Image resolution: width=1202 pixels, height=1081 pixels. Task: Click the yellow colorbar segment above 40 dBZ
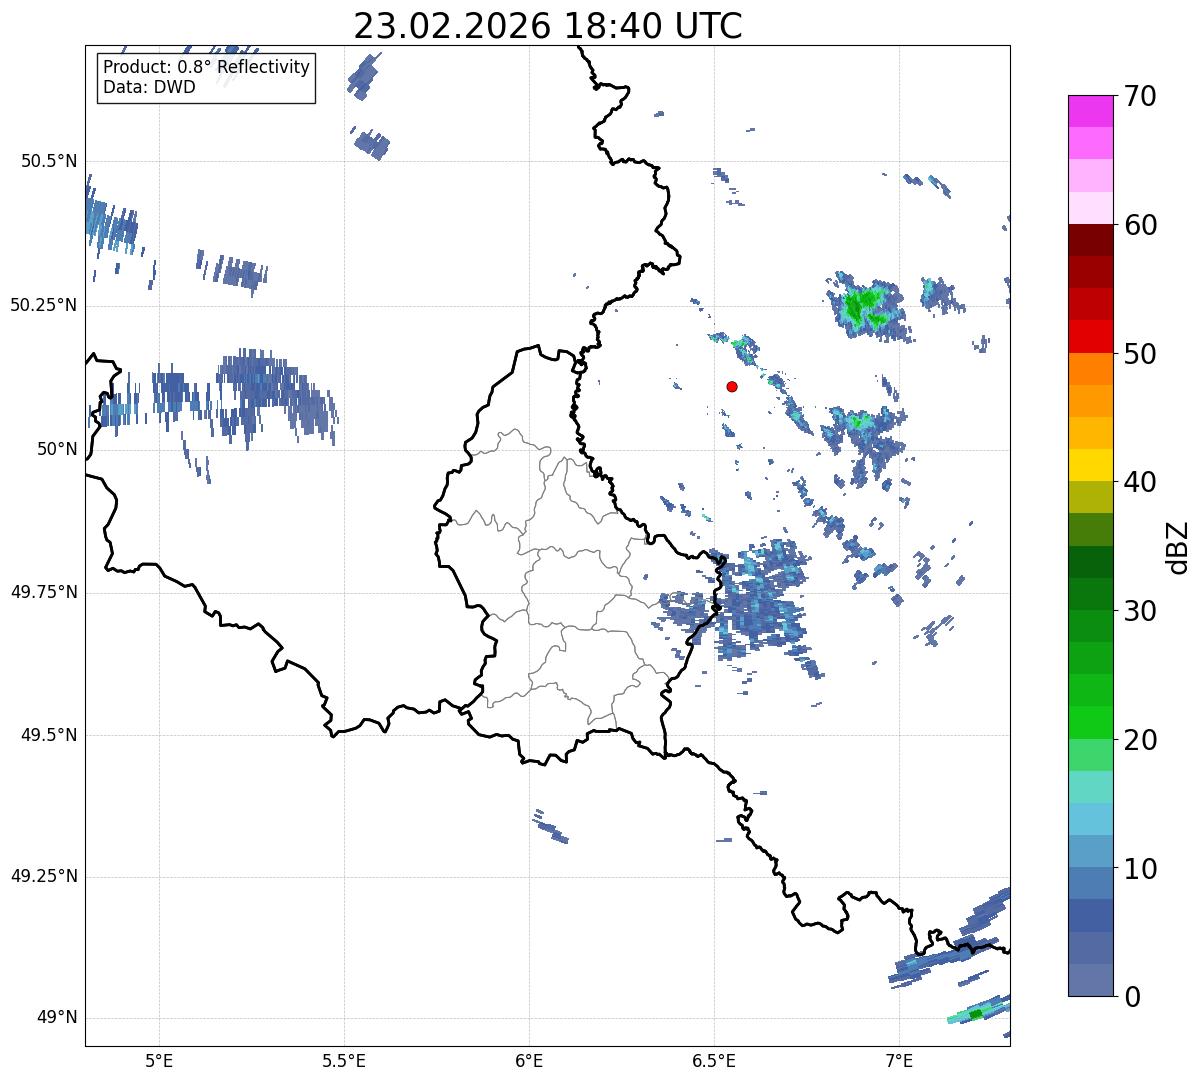[x=1090, y=466]
